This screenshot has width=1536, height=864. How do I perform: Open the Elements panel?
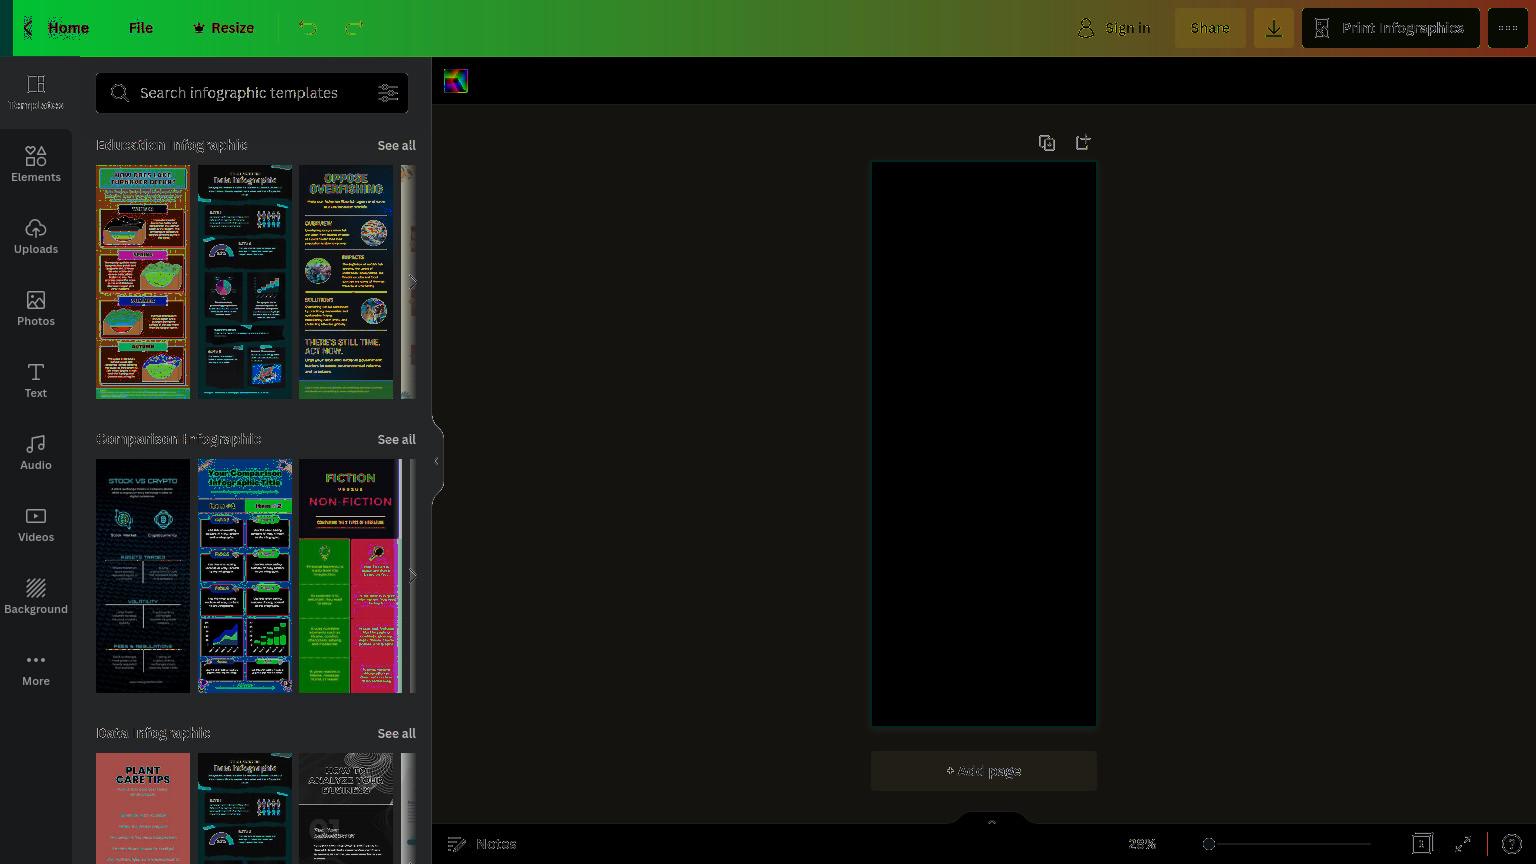coord(36,165)
